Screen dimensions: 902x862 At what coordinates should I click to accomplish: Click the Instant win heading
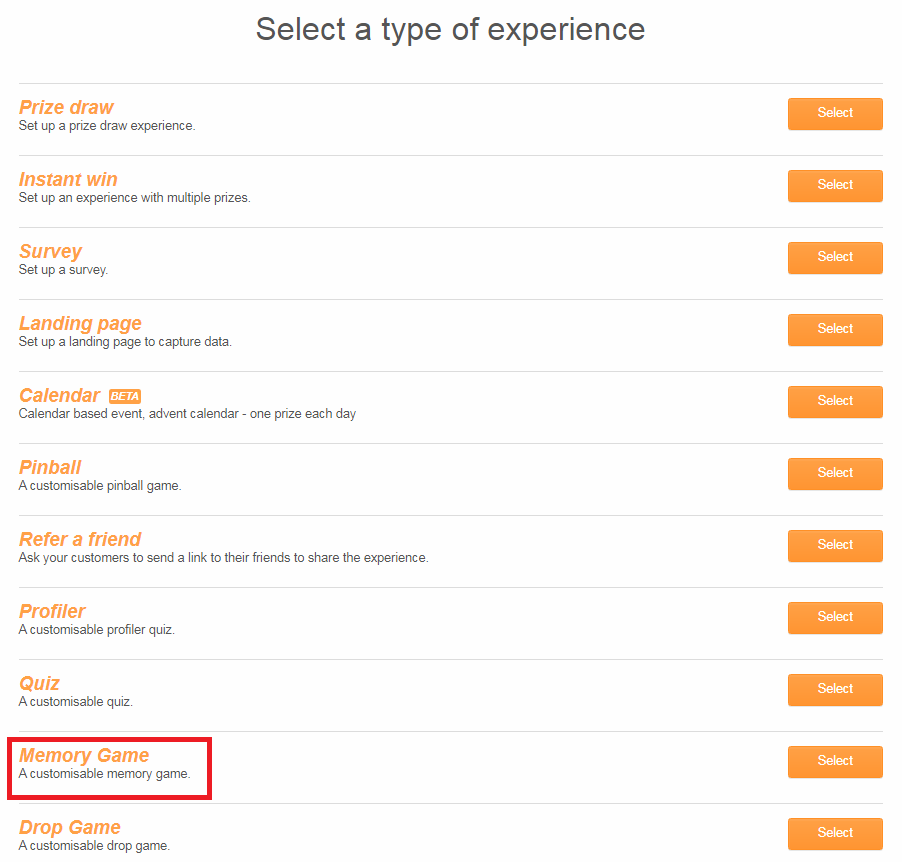coord(68,179)
